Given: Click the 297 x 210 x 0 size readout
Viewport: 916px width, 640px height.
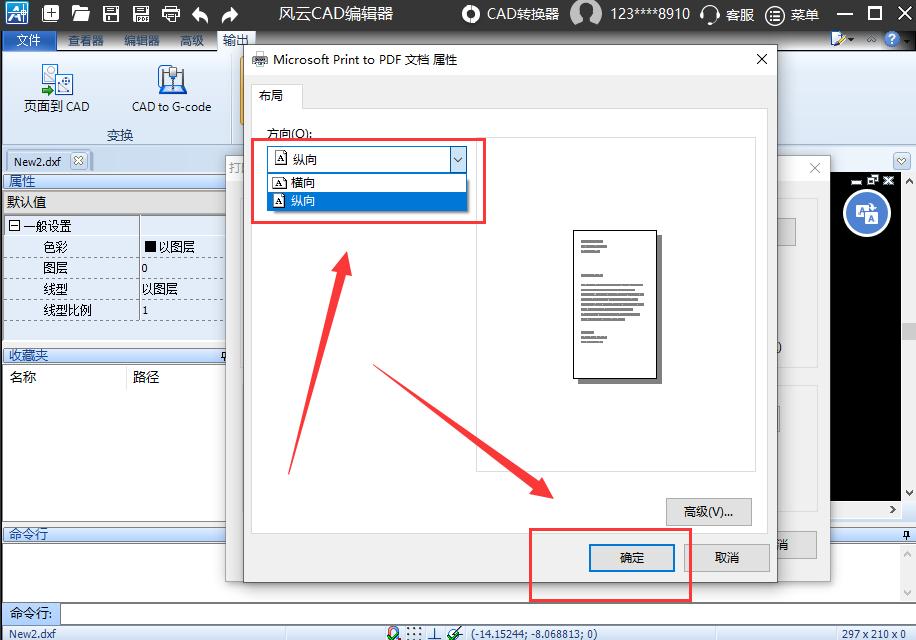Looking at the screenshot, I should [873, 634].
